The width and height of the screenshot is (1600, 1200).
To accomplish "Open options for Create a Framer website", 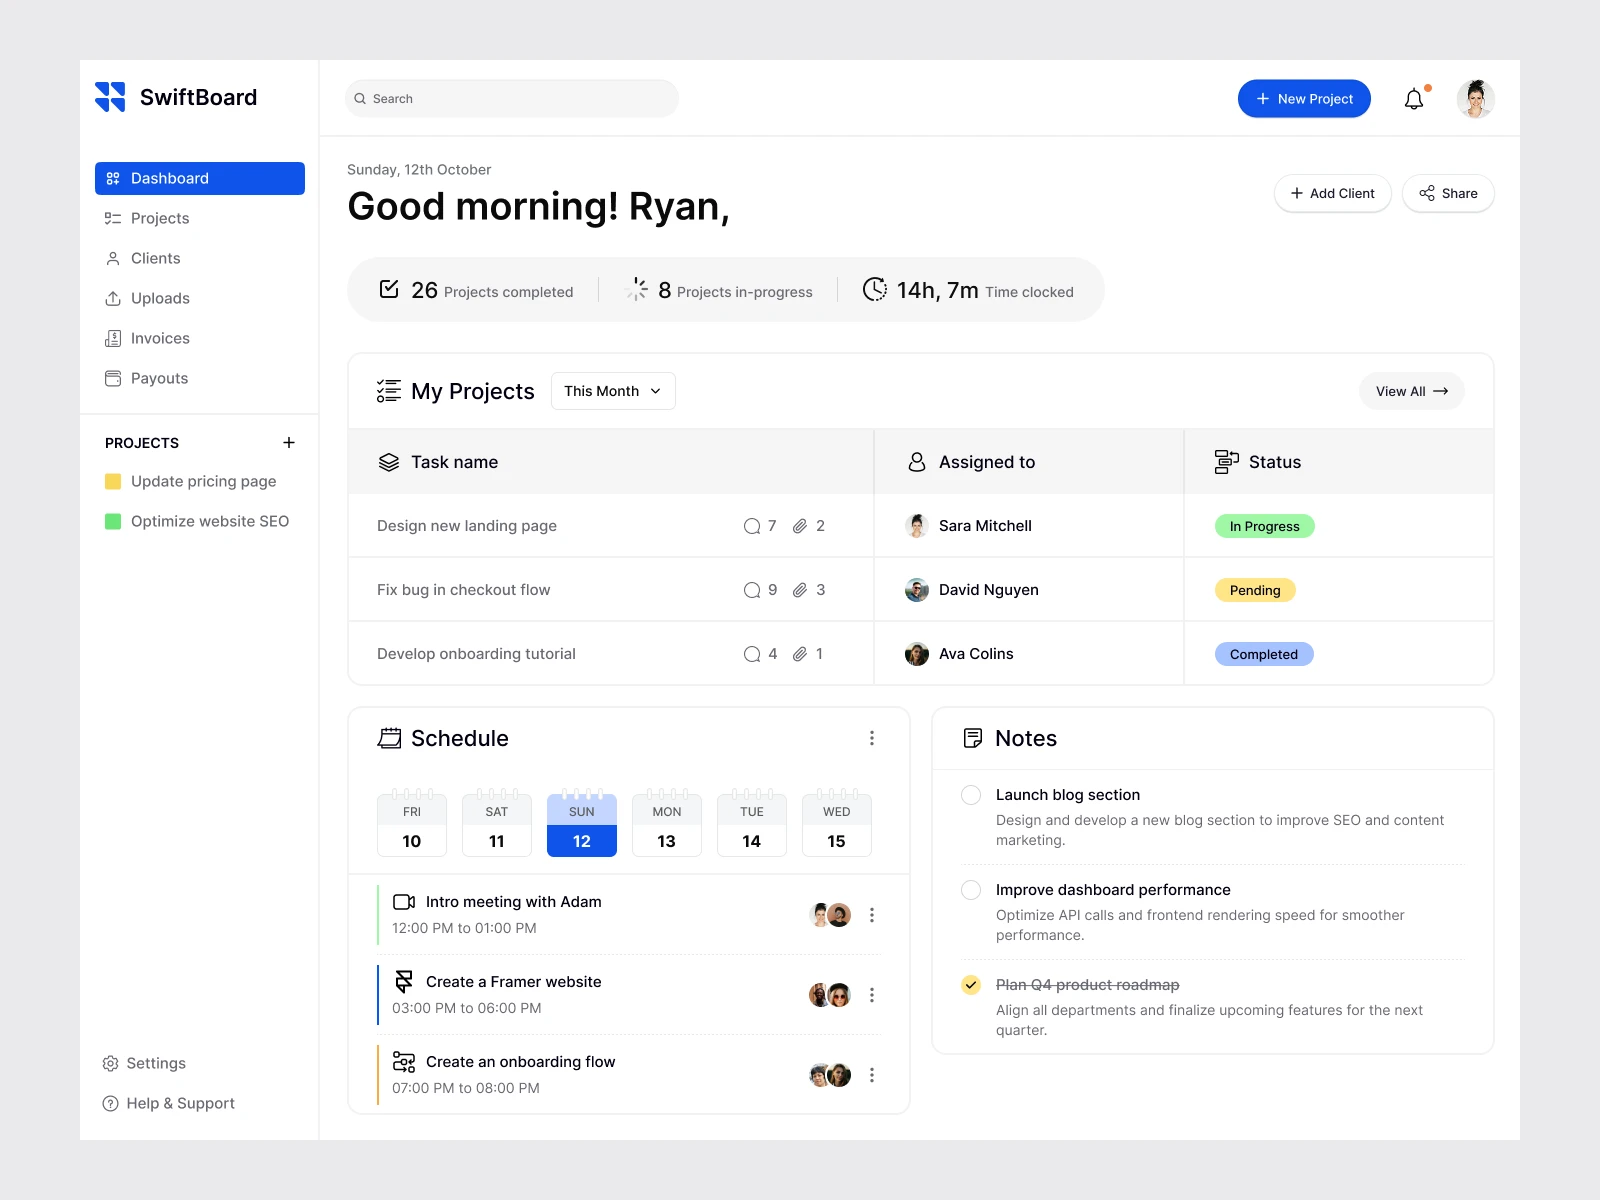I will coord(872,995).
